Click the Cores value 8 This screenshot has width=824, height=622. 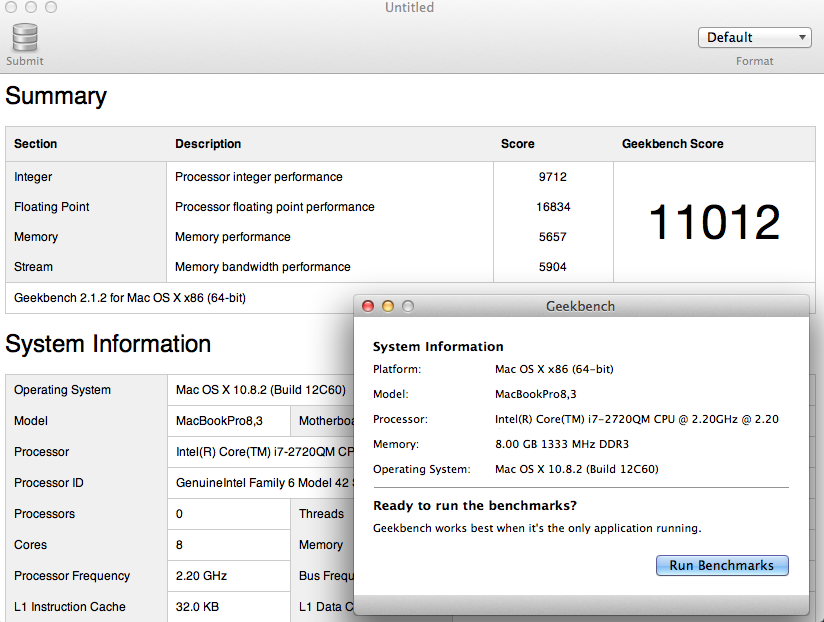pos(179,545)
